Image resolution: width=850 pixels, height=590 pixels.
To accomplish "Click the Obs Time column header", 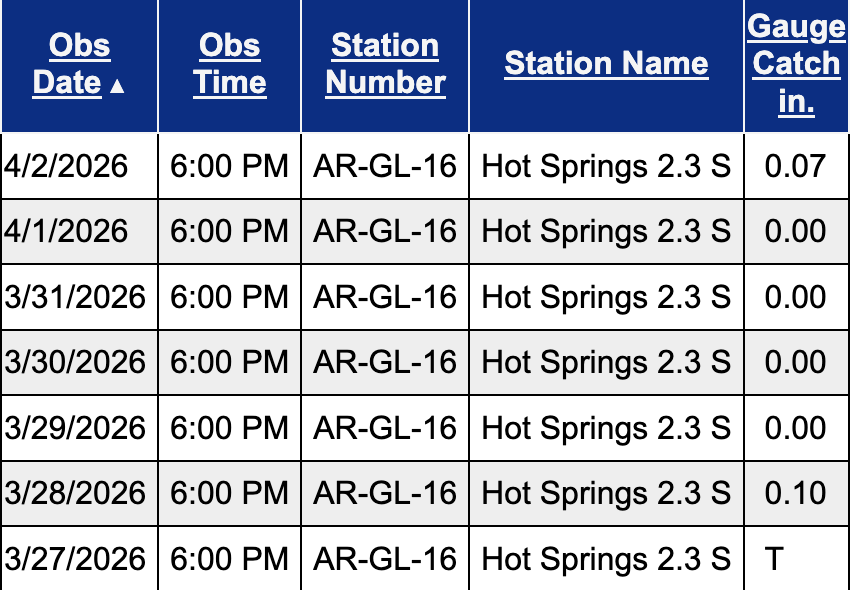I will click(x=230, y=64).
